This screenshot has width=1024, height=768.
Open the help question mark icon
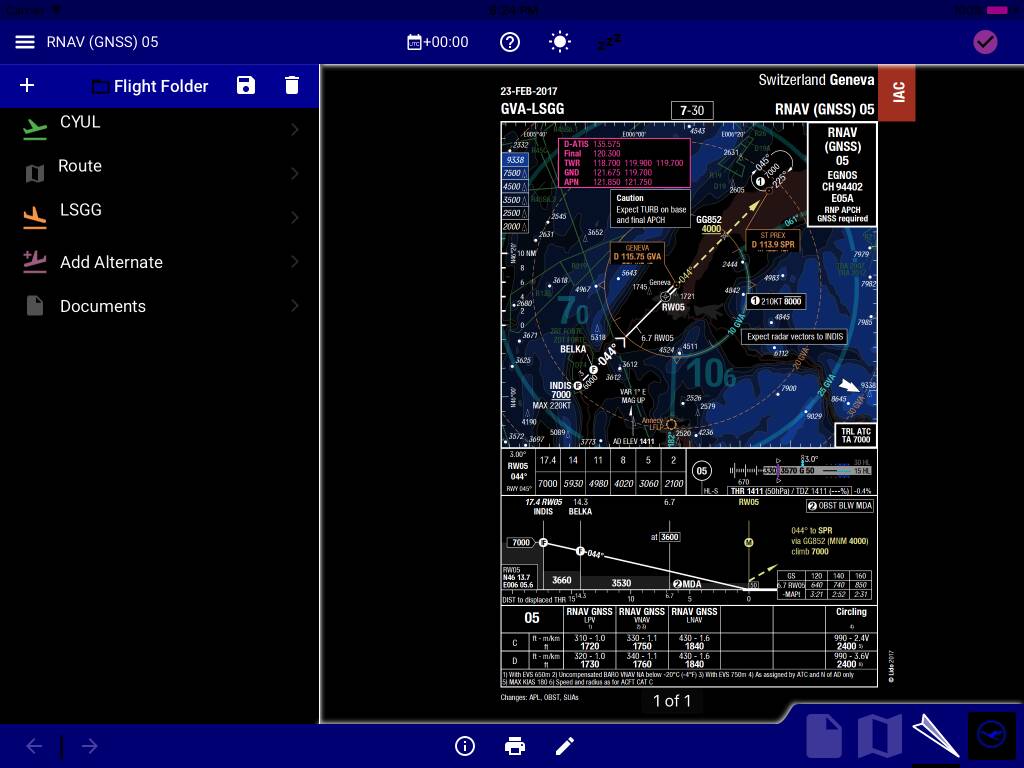pos(510,42)
